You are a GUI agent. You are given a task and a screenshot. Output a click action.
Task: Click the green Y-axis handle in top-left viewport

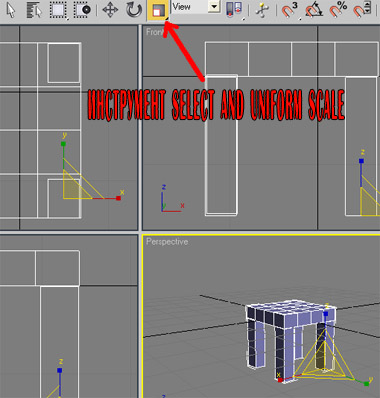63,144
